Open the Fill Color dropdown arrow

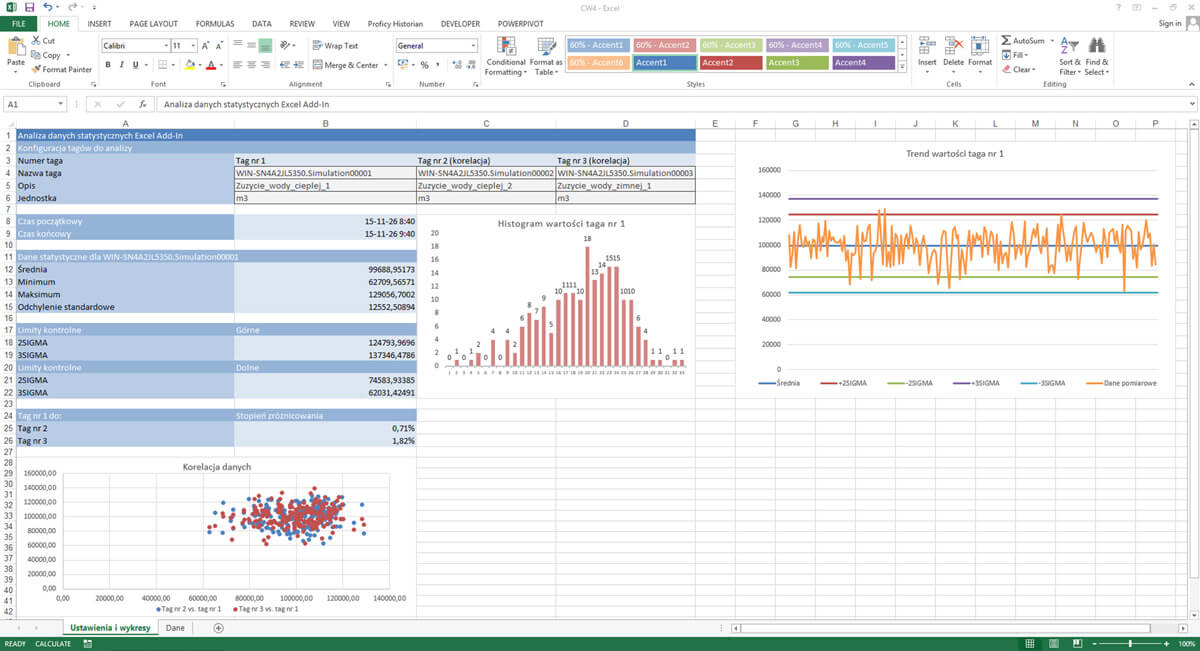(x=199, y=65)
